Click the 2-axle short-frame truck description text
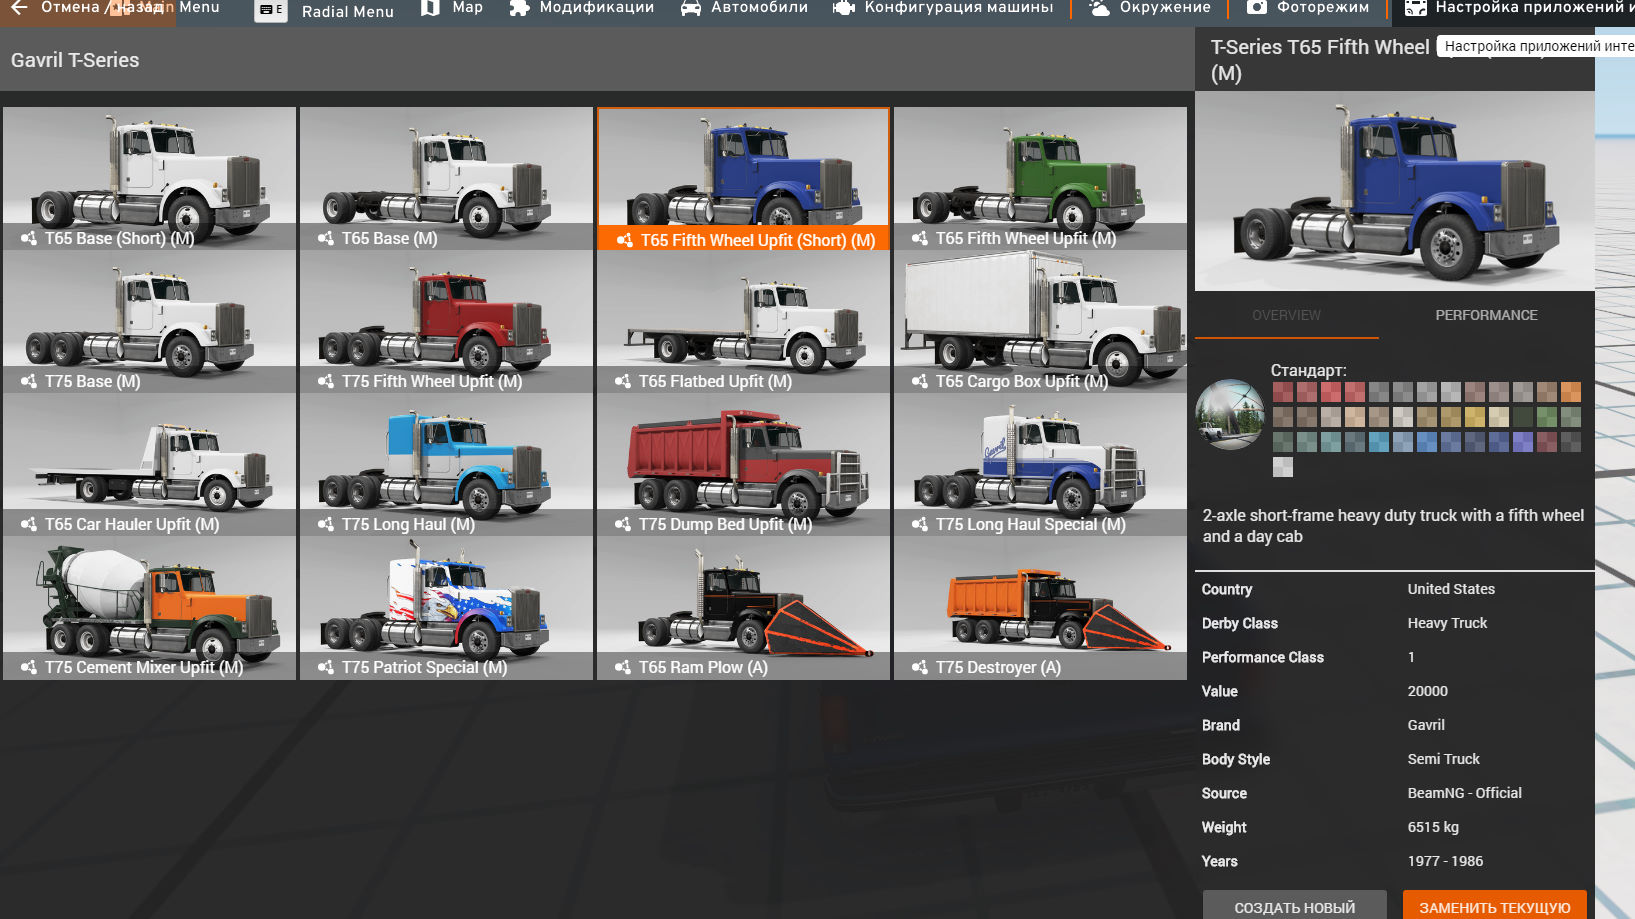 (x=1393, y=526)
